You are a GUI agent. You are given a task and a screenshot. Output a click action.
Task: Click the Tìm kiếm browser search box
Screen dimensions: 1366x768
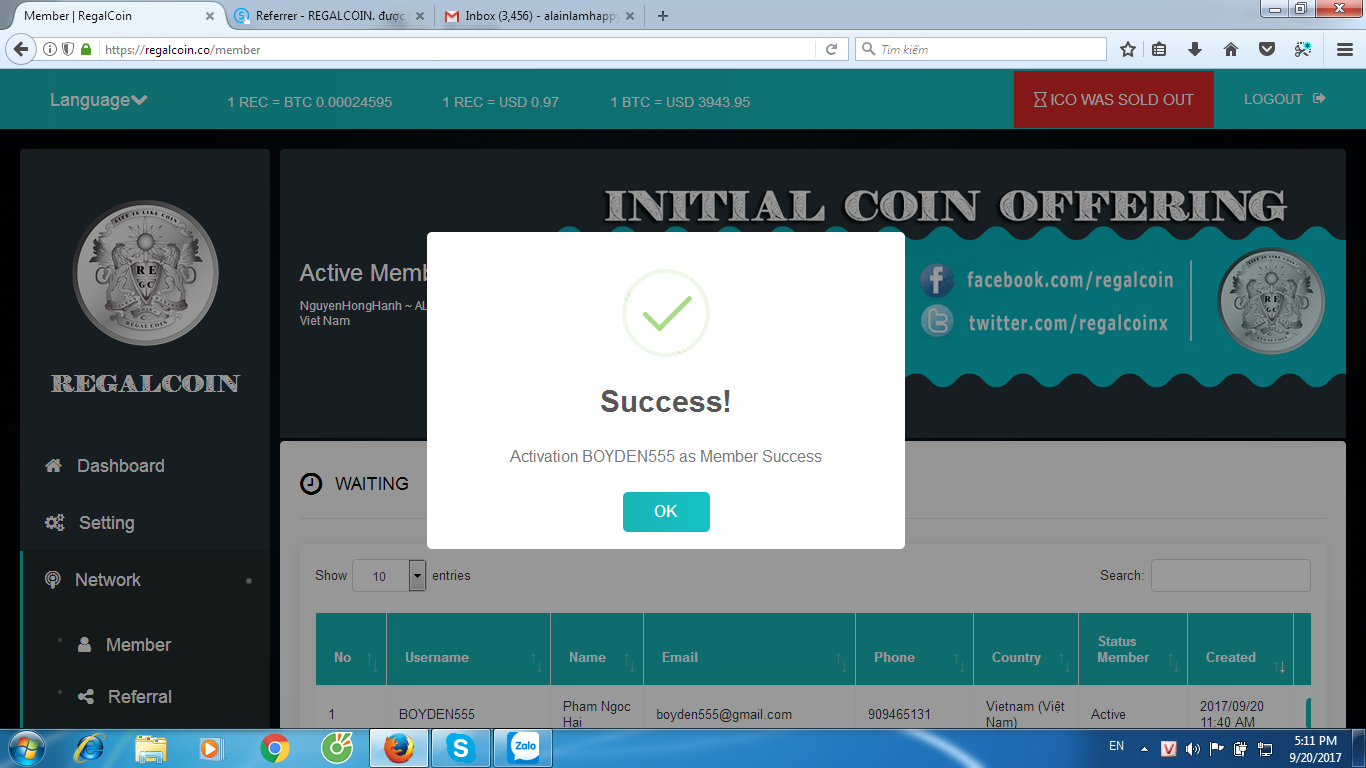(981, 49)
